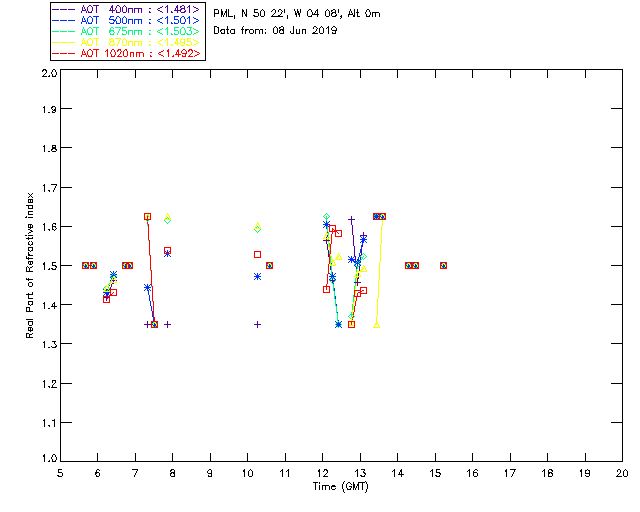Click the x-axis tick label 13
The height and width of the screenshot is (512, 640).
coord(360,473)
